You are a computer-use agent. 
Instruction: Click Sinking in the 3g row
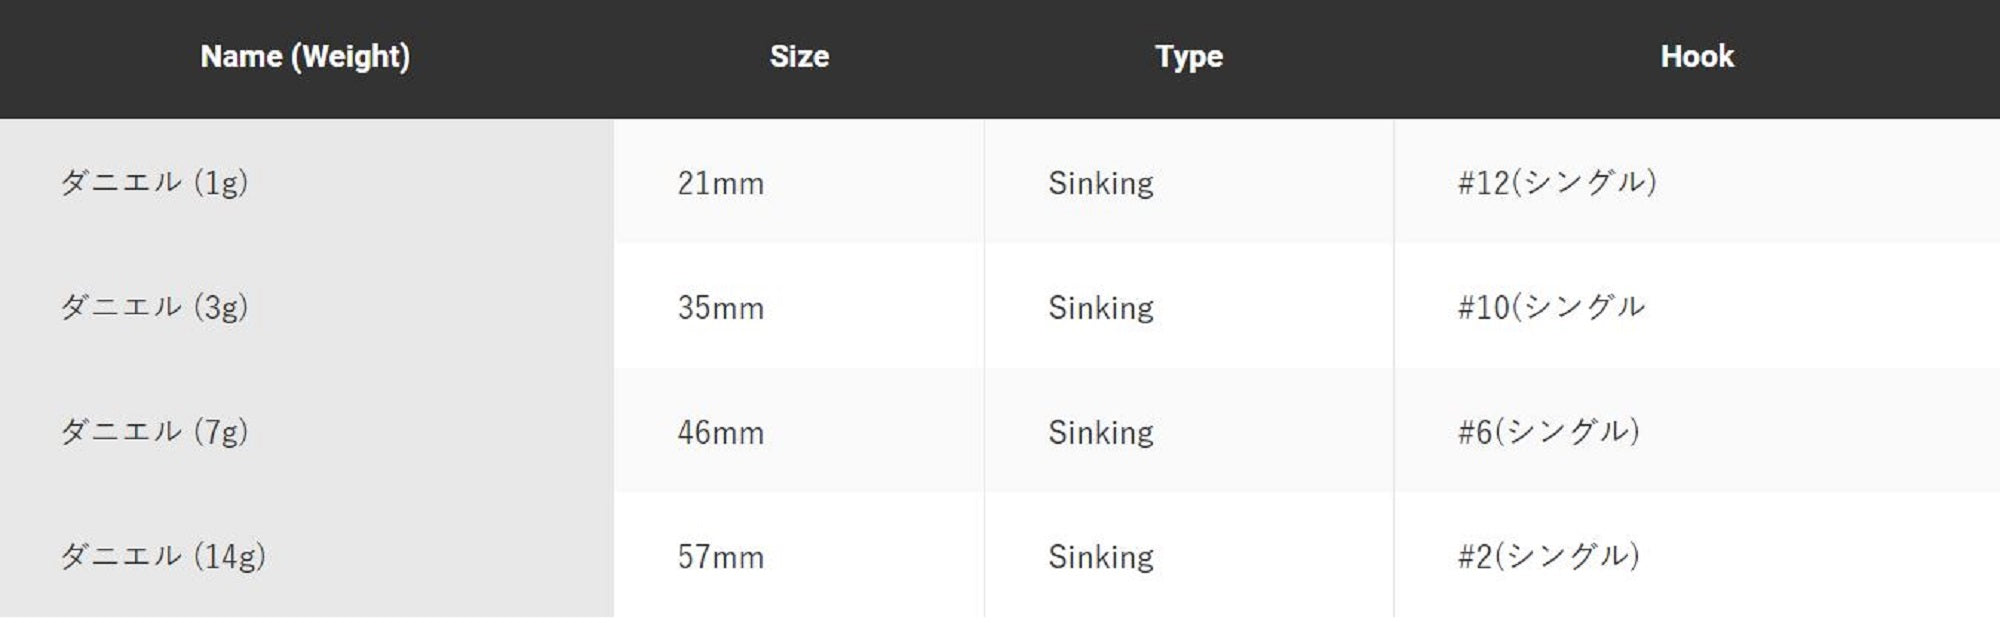click(x=1100, y=307)
